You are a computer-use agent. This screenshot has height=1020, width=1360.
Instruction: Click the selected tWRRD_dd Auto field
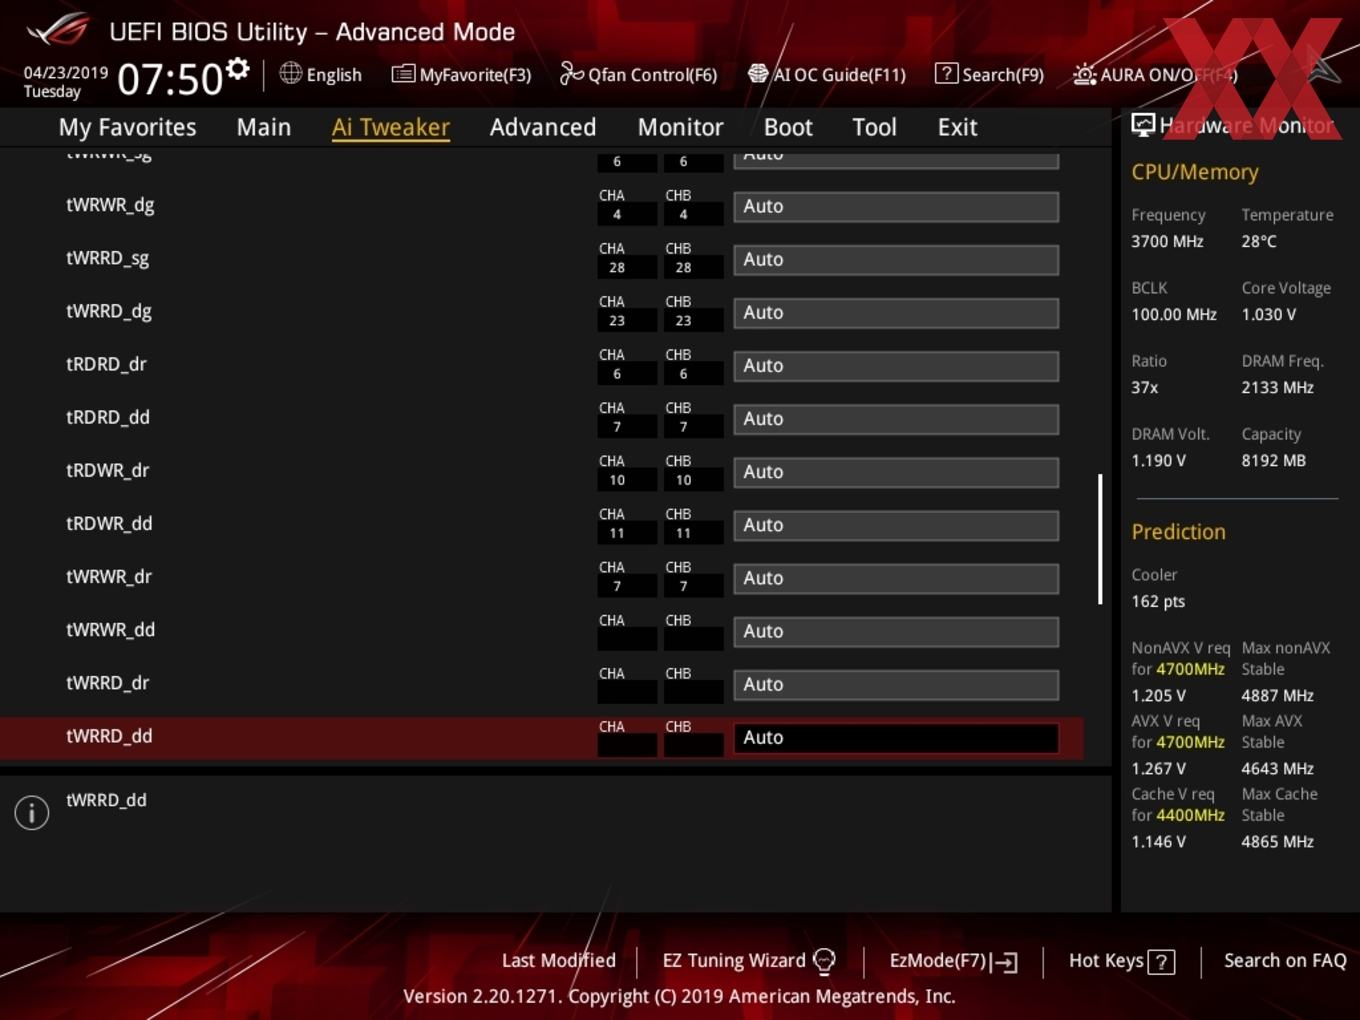point(896,738)
